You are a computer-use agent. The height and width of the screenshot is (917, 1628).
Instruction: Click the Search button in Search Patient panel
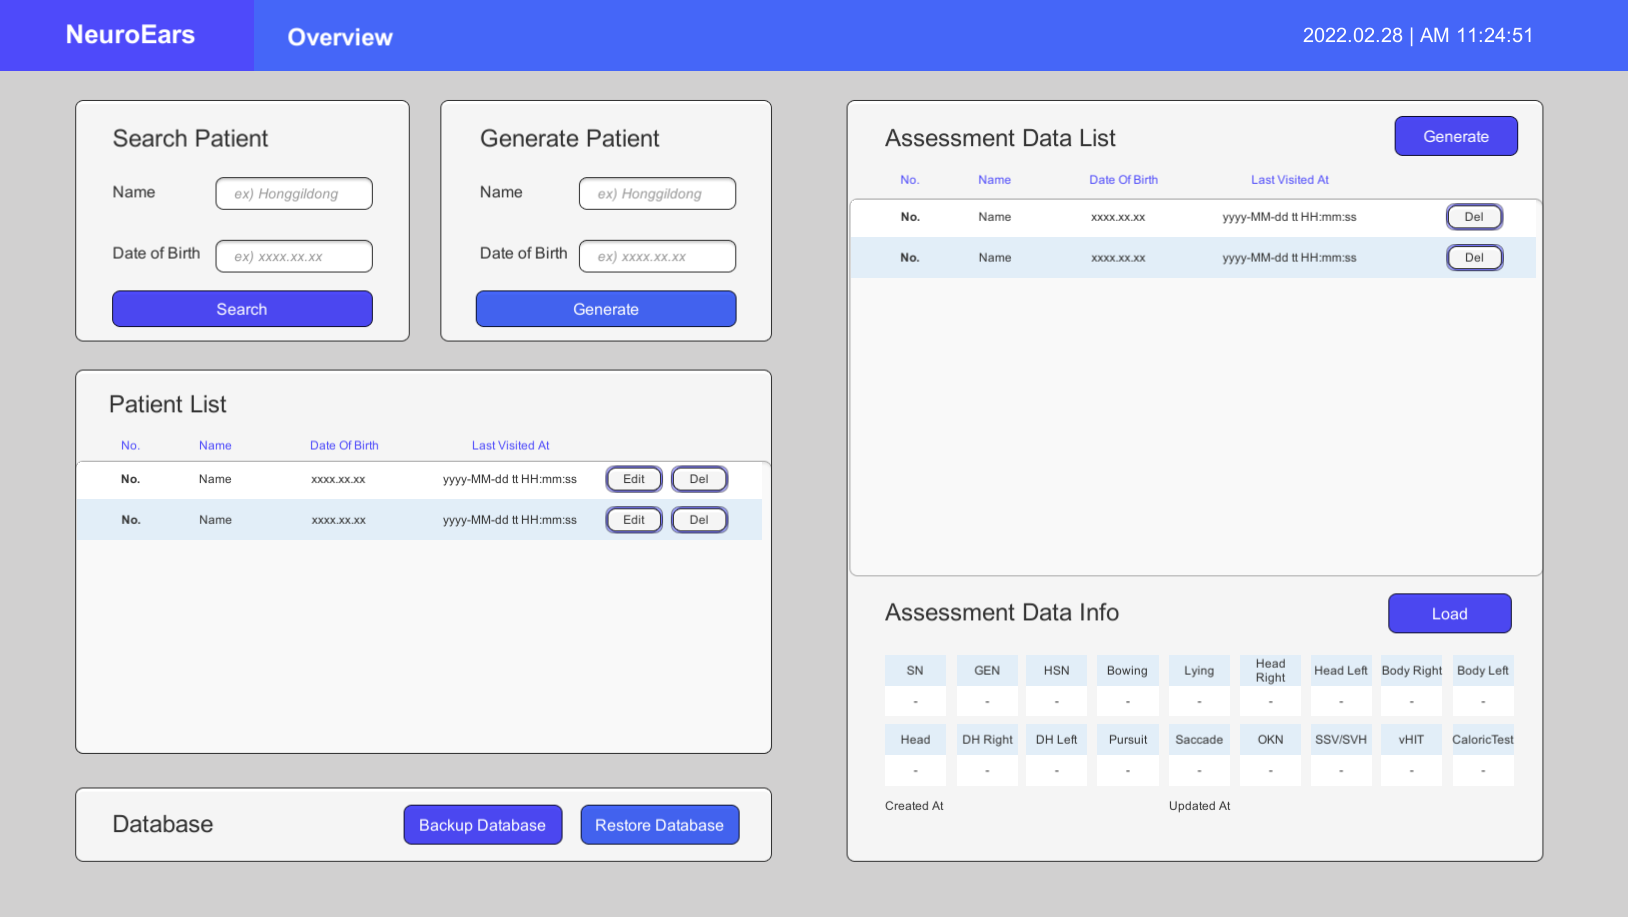tap(242, 309)
